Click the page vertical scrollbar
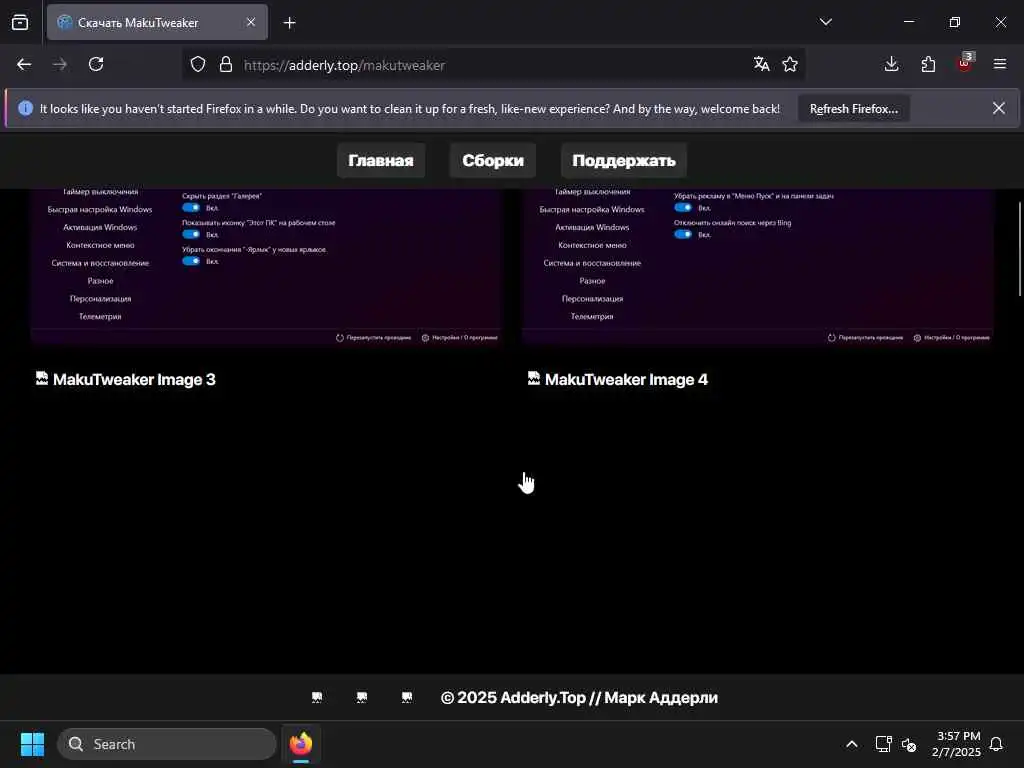 click(x=1020, y=249)
